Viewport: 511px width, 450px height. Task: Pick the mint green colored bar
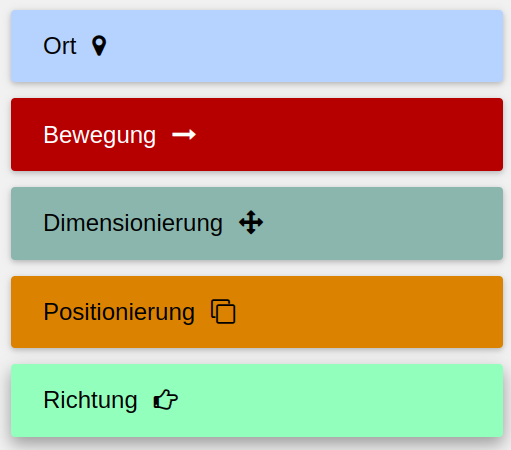coord(257,401)
